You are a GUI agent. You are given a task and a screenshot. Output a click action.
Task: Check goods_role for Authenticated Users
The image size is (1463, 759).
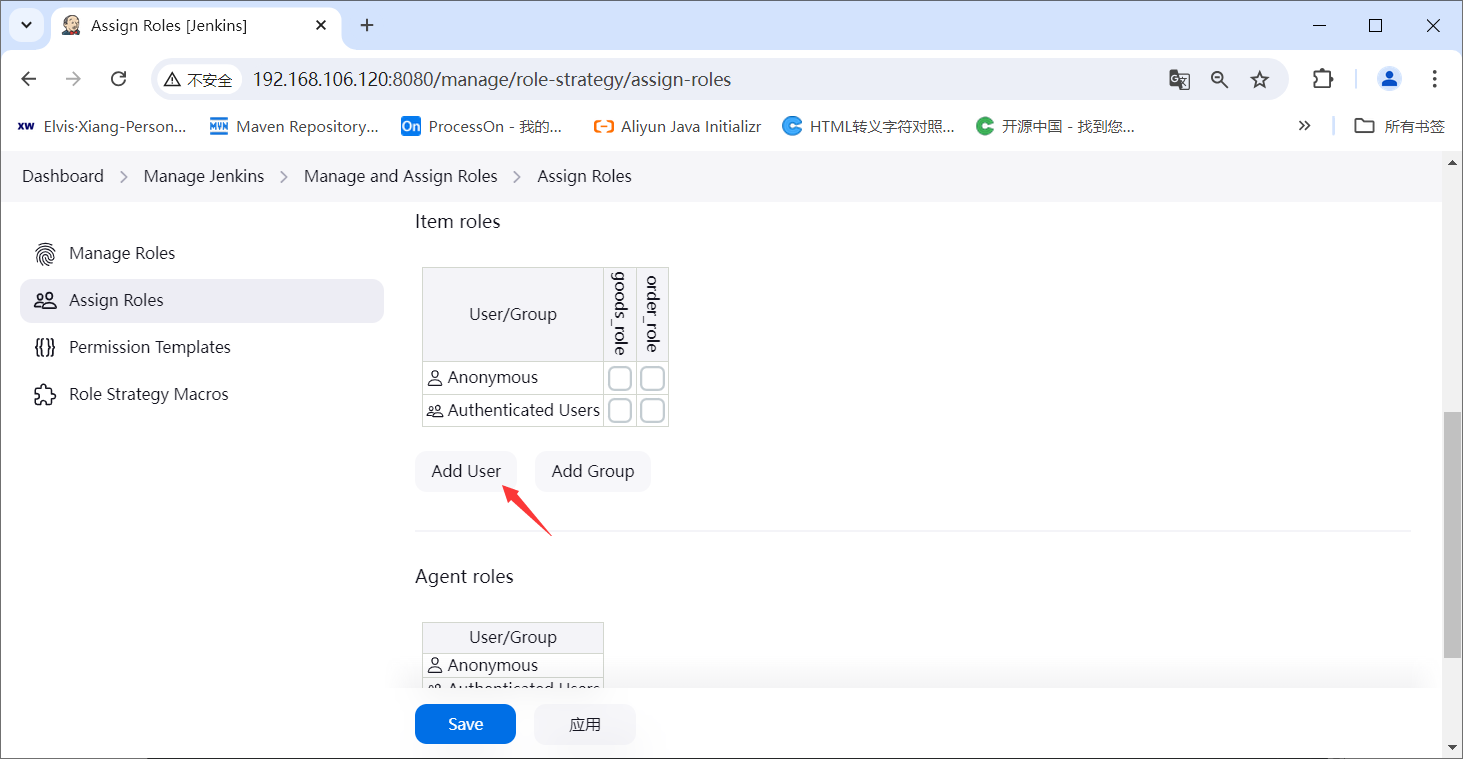[x=620, y=410]
